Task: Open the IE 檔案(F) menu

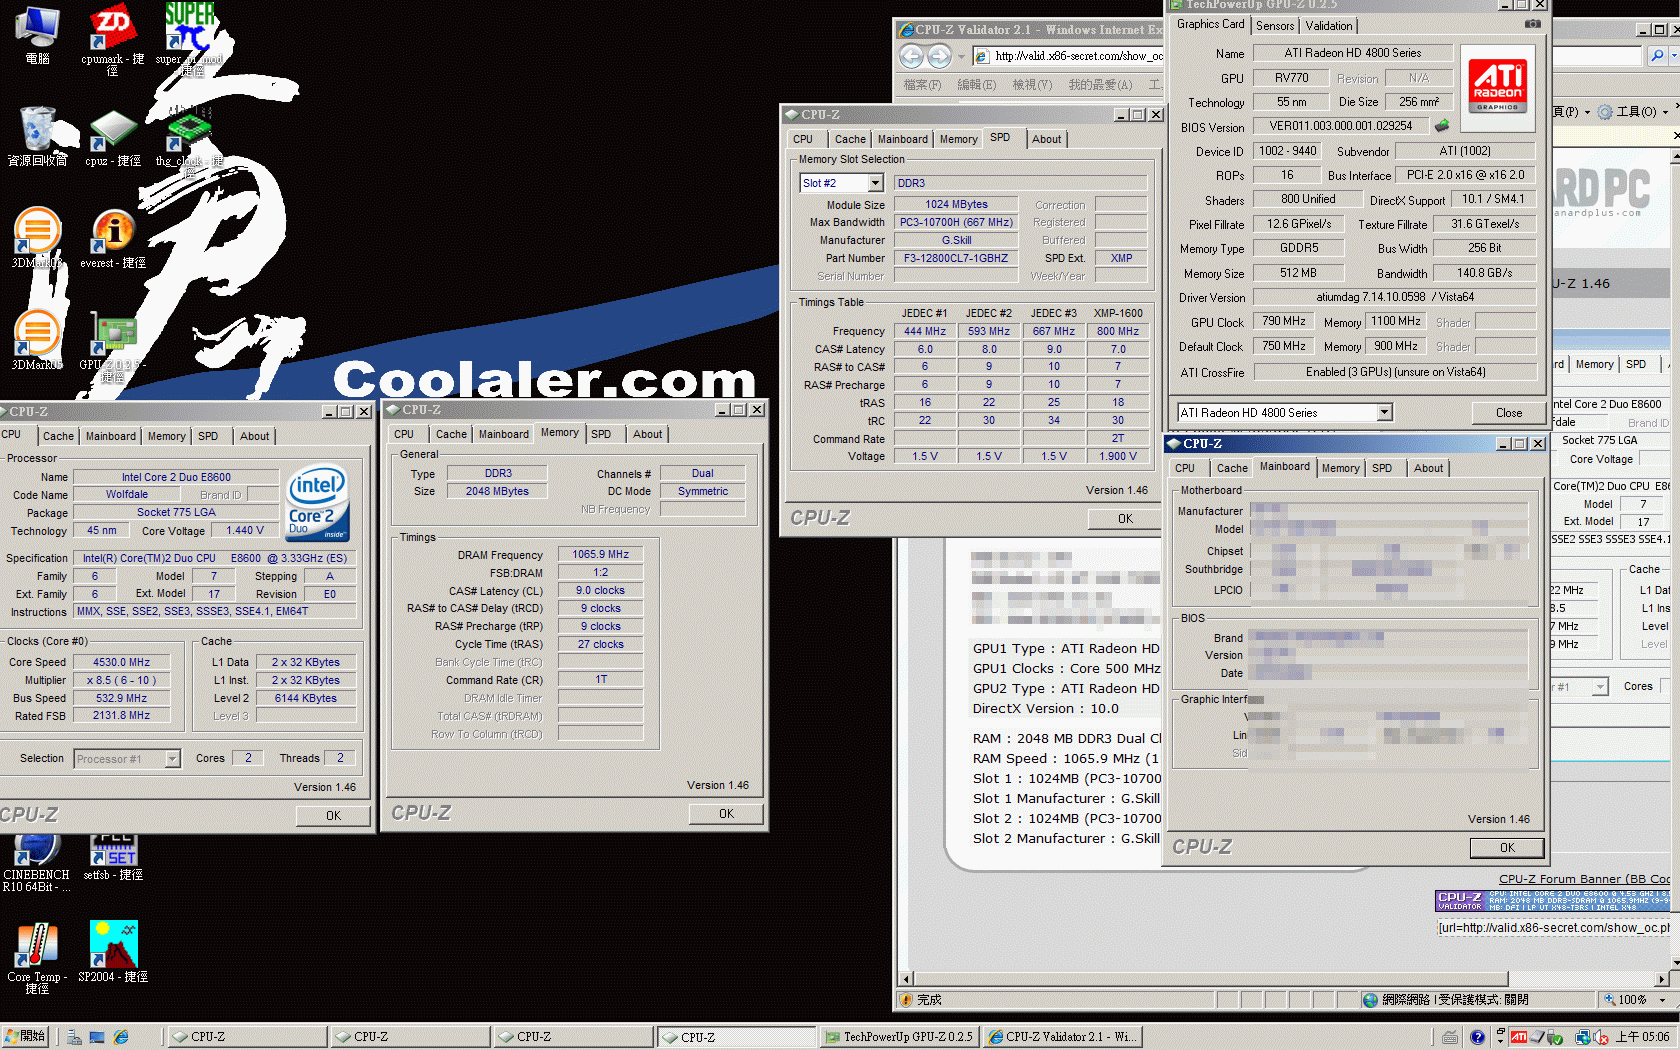Action: 922,85
